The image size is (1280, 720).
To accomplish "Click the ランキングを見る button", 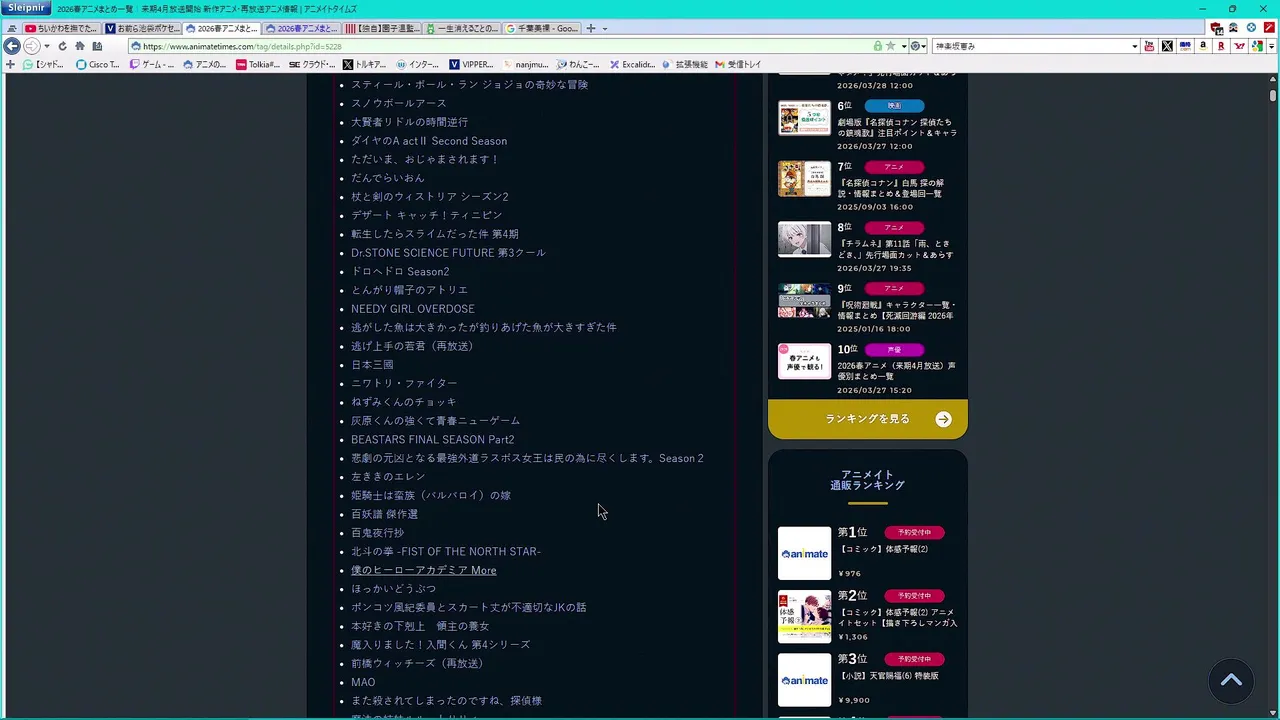I will [x=868, y=419].
